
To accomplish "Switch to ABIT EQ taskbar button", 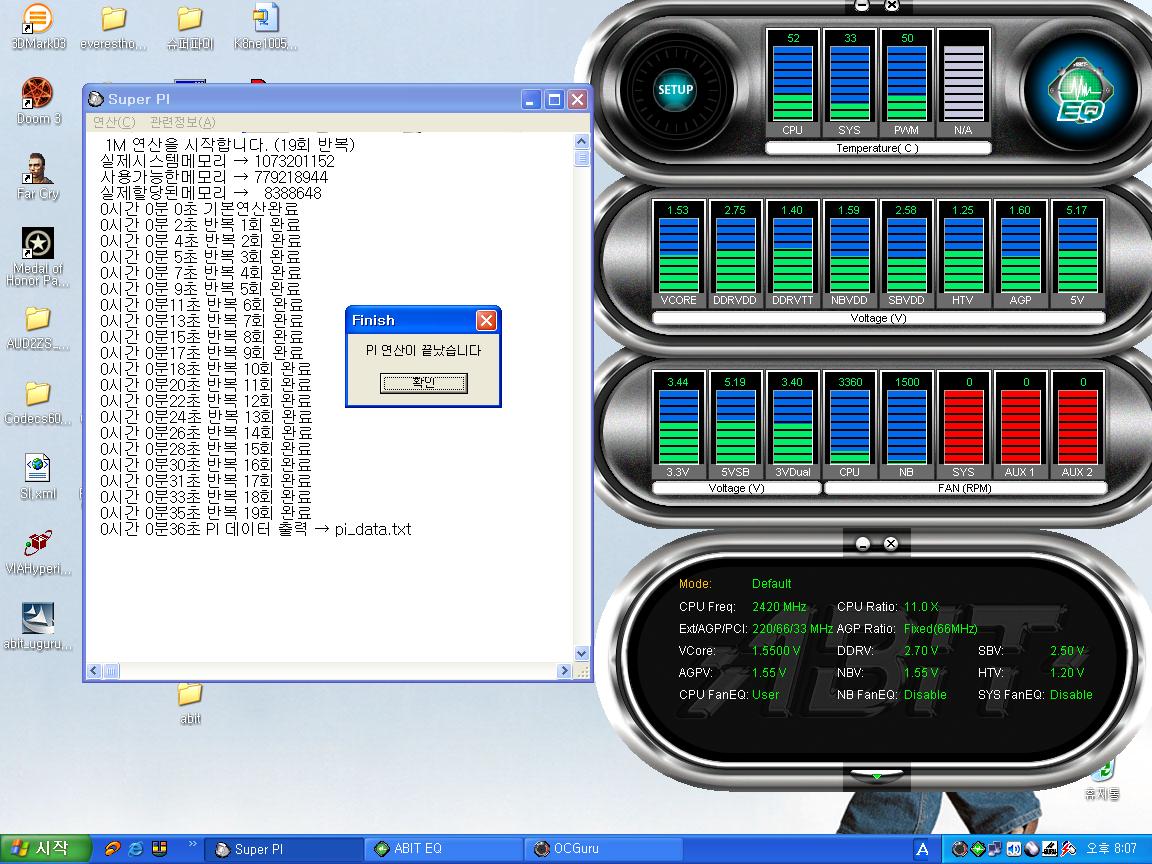I will click(x=443, y=849).
